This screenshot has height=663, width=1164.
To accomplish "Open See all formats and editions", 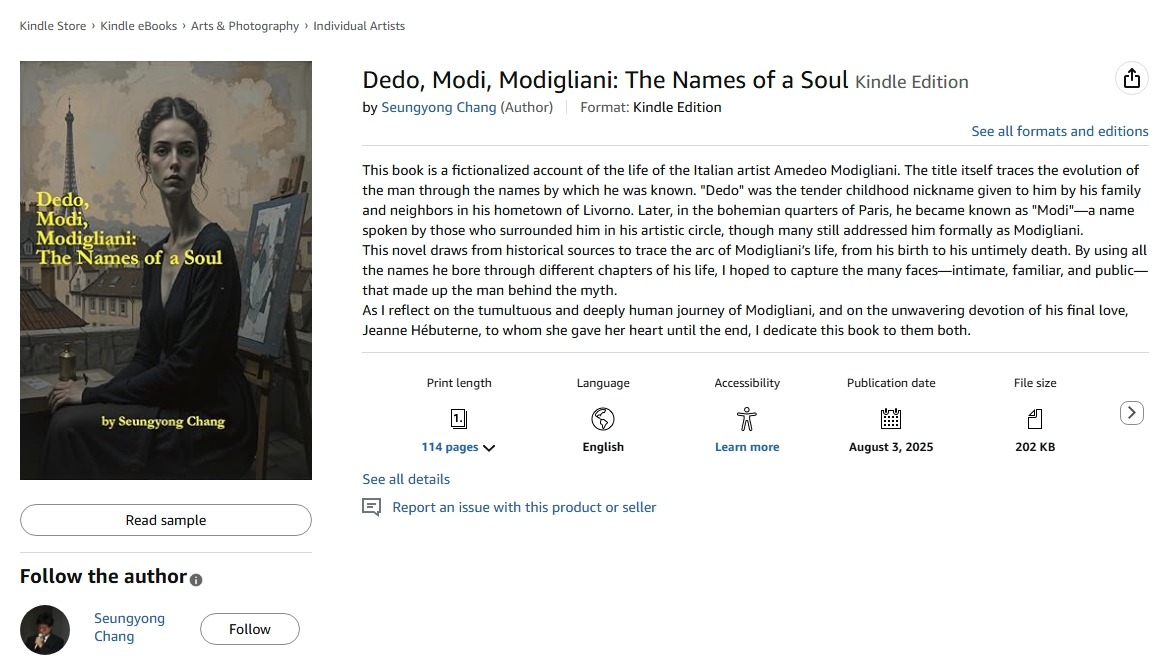I will 1059,131.
